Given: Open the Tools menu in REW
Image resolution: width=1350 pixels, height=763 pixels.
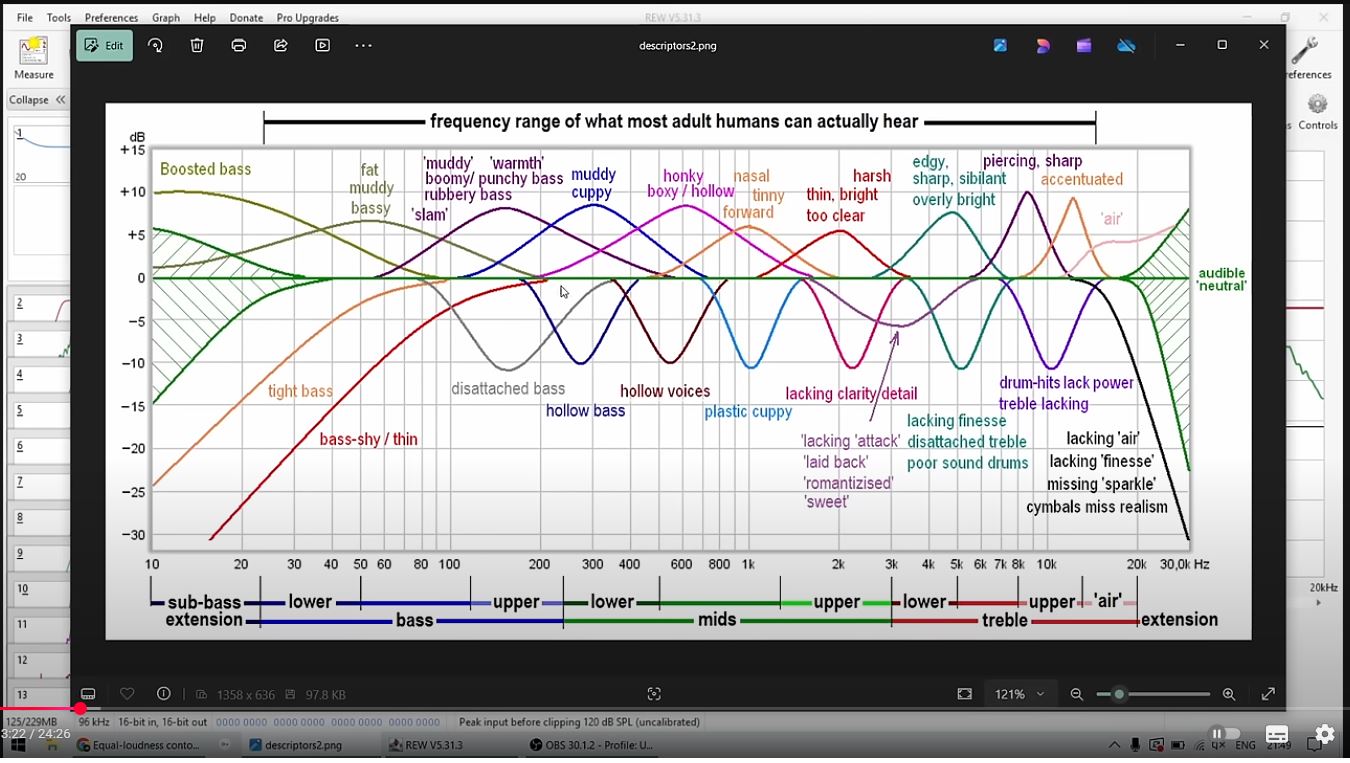Looking at the screenshot, I should (x=59, y=17).
